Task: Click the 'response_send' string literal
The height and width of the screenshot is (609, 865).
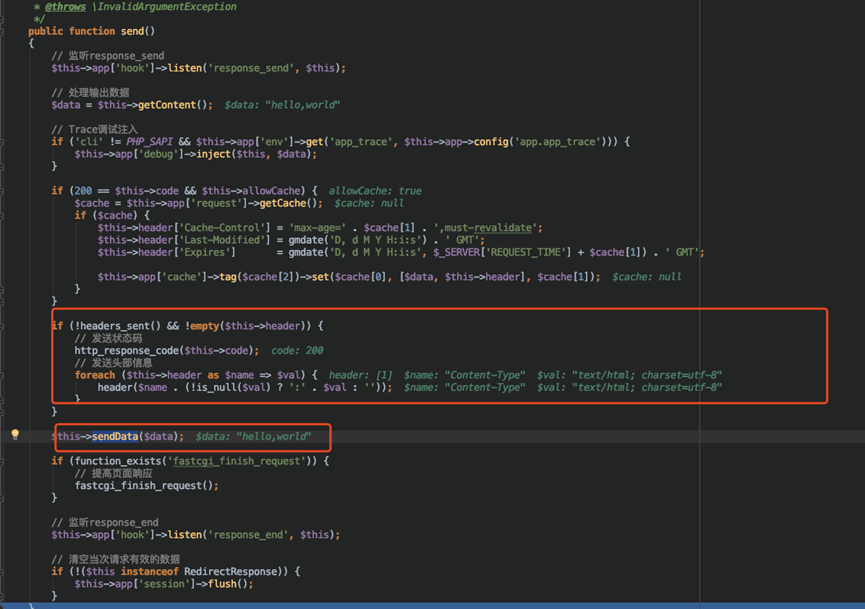Action: coord(251,68)
